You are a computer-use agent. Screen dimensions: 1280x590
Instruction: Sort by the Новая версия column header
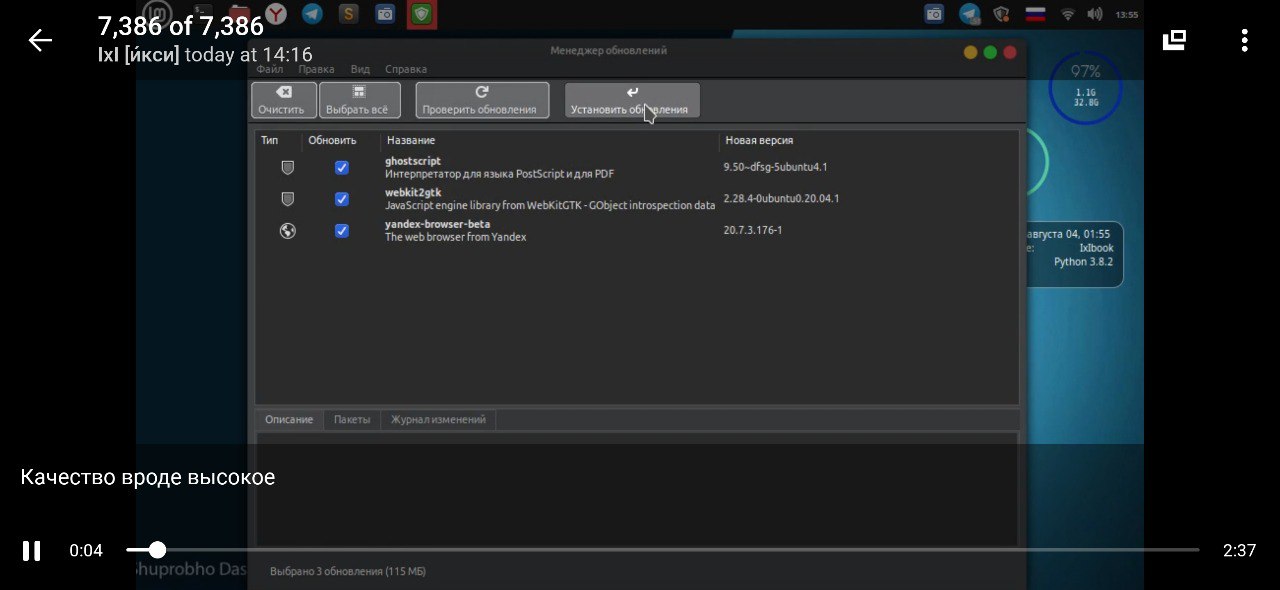(760, 140)
